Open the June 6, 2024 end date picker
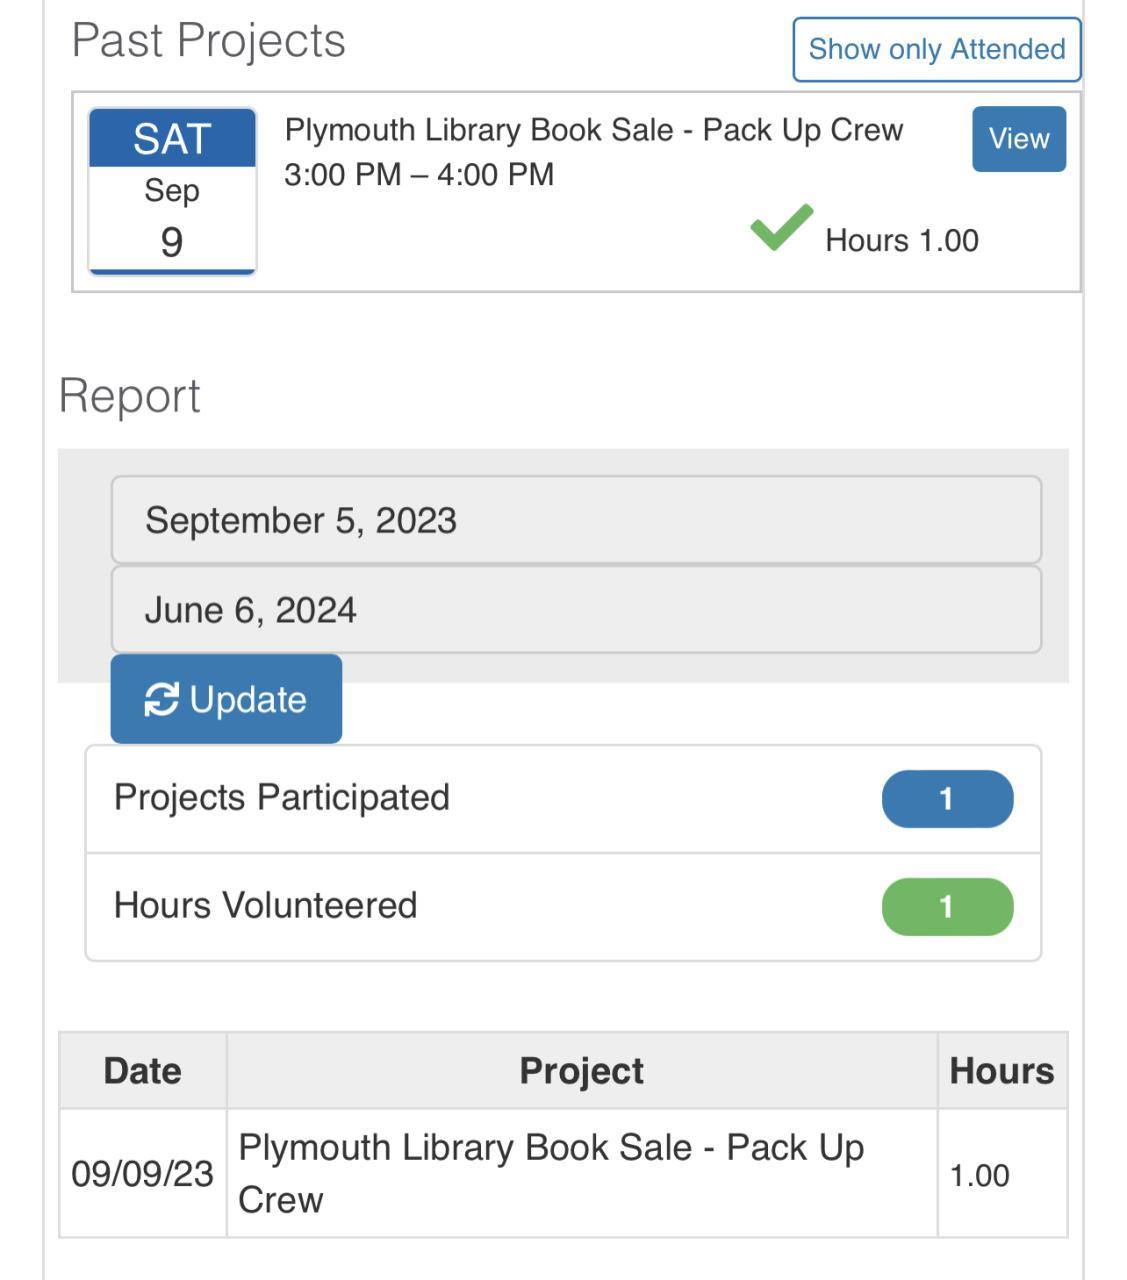This screenshot has height=1280, width=1127. point(576,610)
